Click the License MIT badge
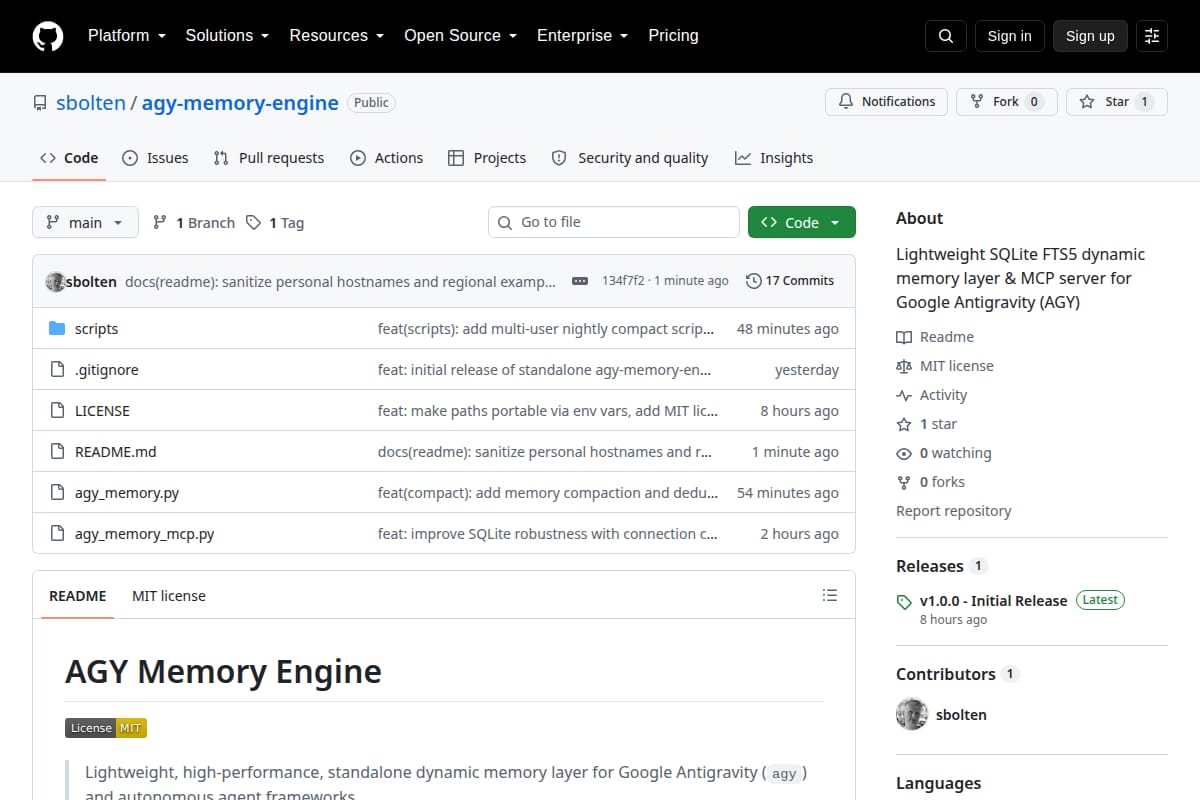The height and width of the screenshot is (800, 1200). click(x=106, y=728)
